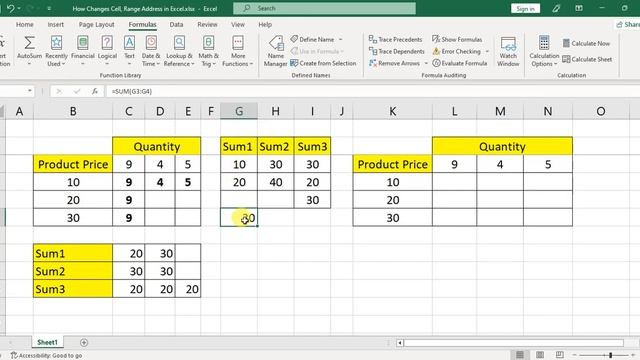Open Financial functions library

click(x=82, y=51)
